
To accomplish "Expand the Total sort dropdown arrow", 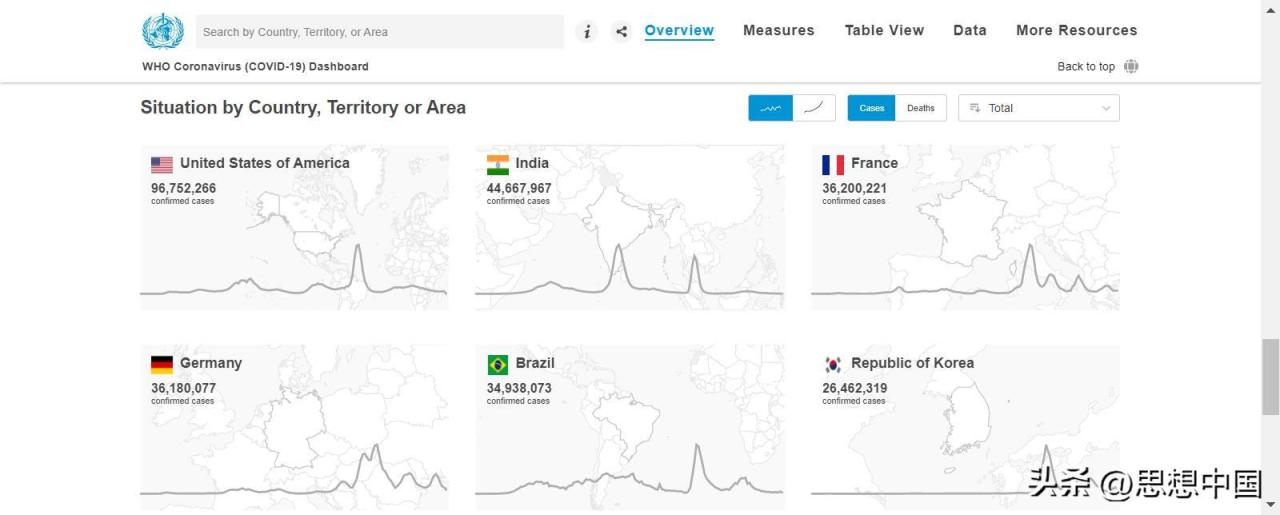I will [x=1106, y=108].
